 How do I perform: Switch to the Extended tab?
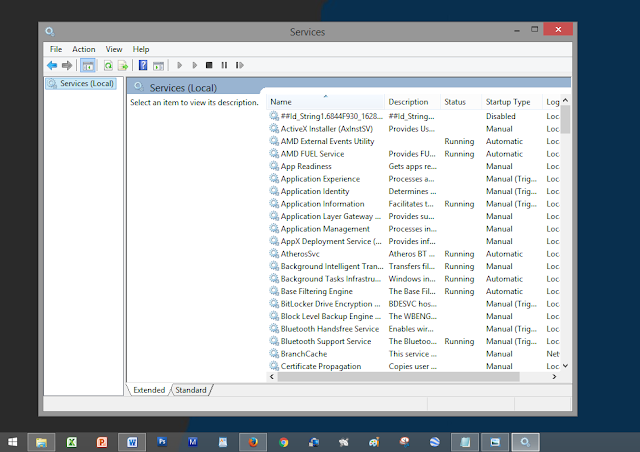point(149,390)
